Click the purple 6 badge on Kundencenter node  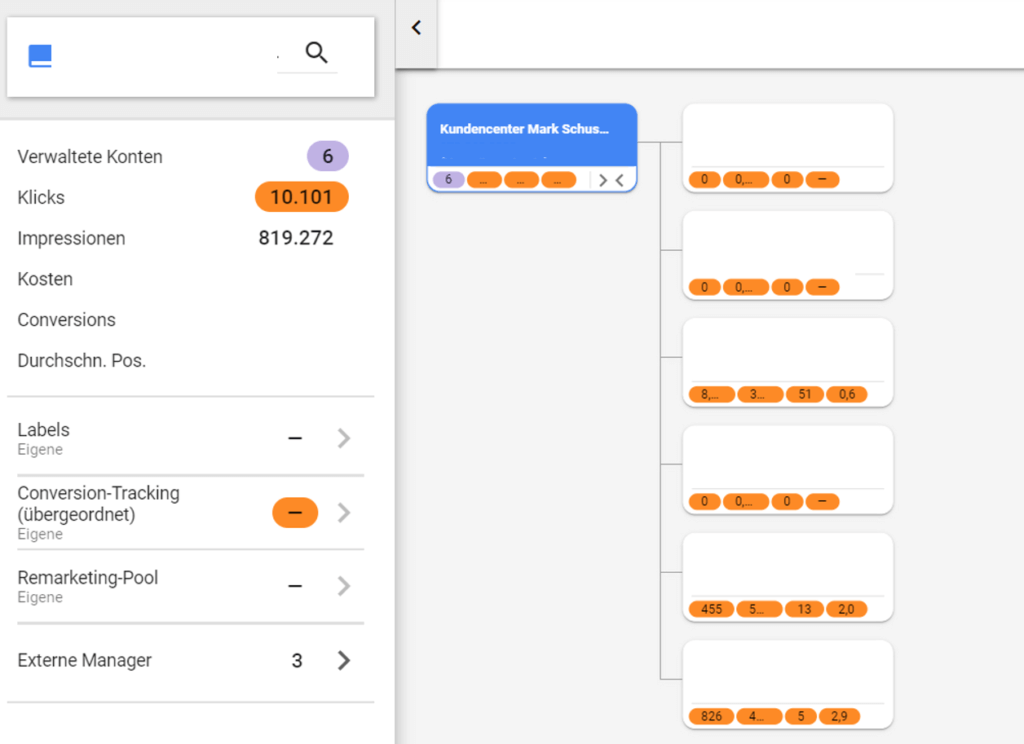point(448,180)
